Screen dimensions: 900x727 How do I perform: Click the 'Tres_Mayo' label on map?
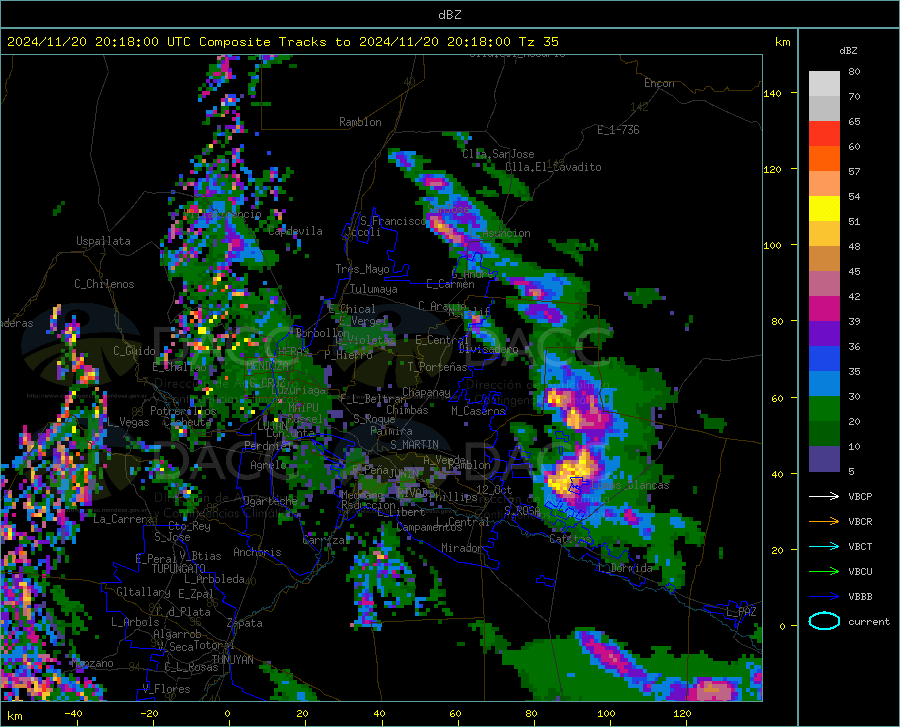(x=362, y=269)
